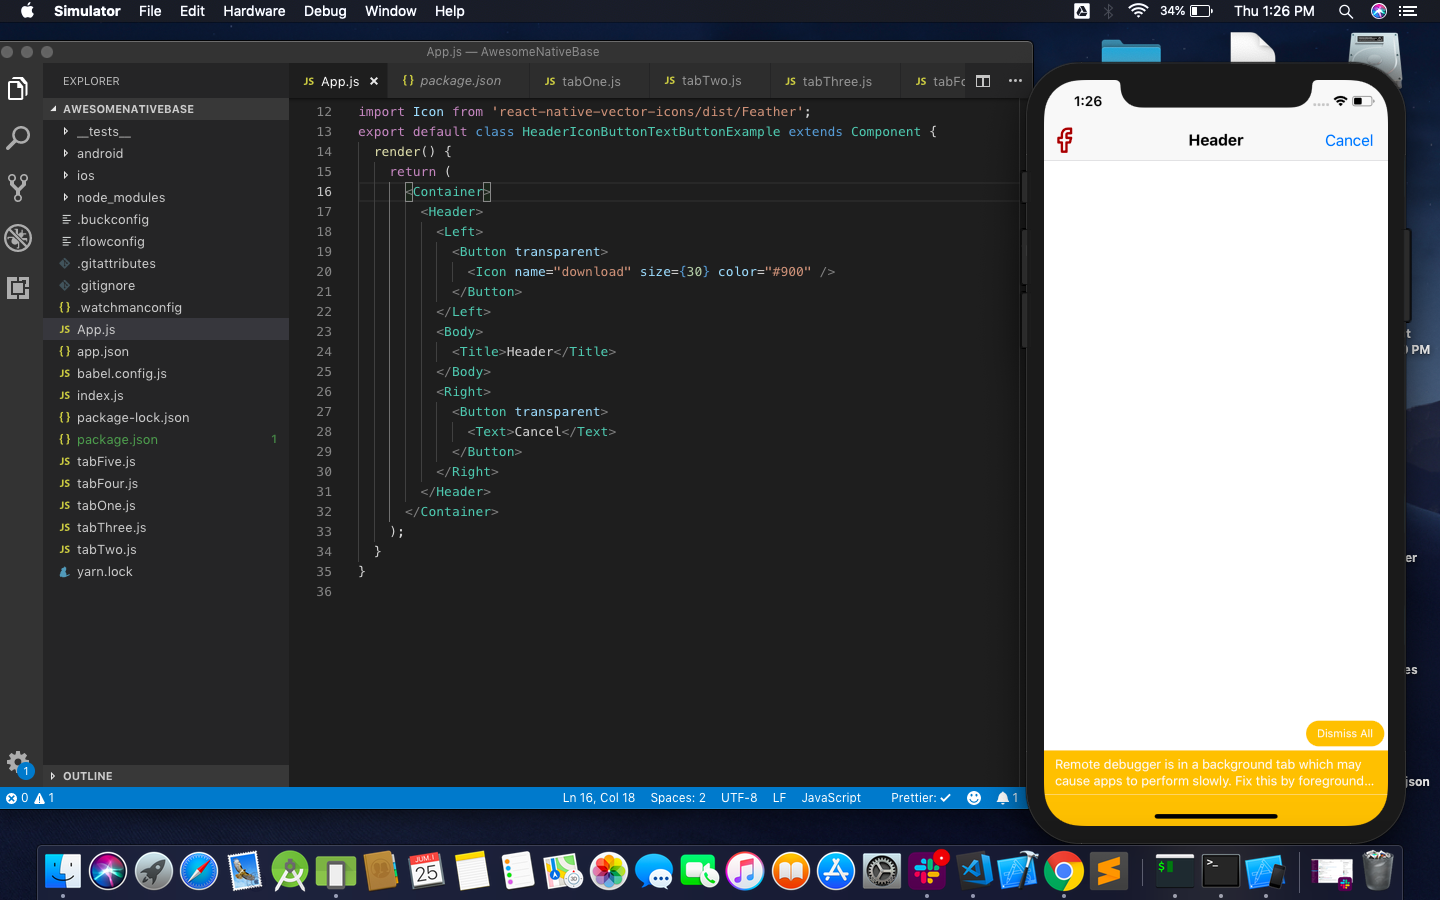This screenshot has height=900, width=1440.
Task: Open the Extensions view in activity bar
Action: pyautogui.click(x=18, y=288)
